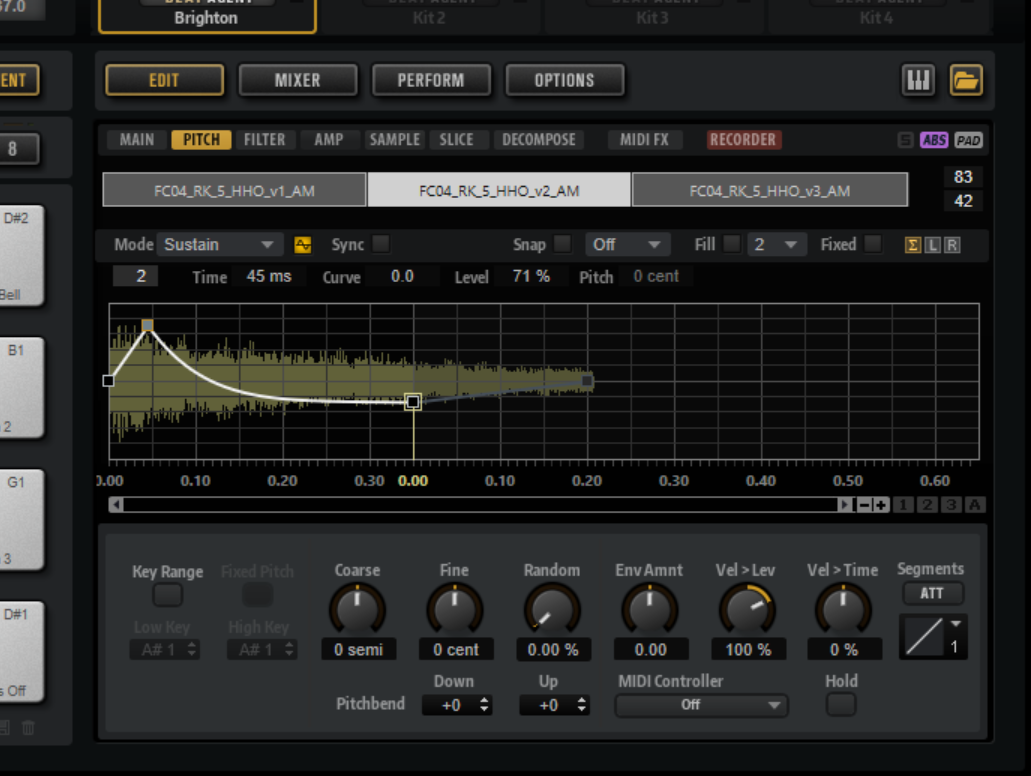The height and width of the screenshot is (776, 1031).
Task: Enable the Sync checkbox
Action: click(x=381, y=244)
